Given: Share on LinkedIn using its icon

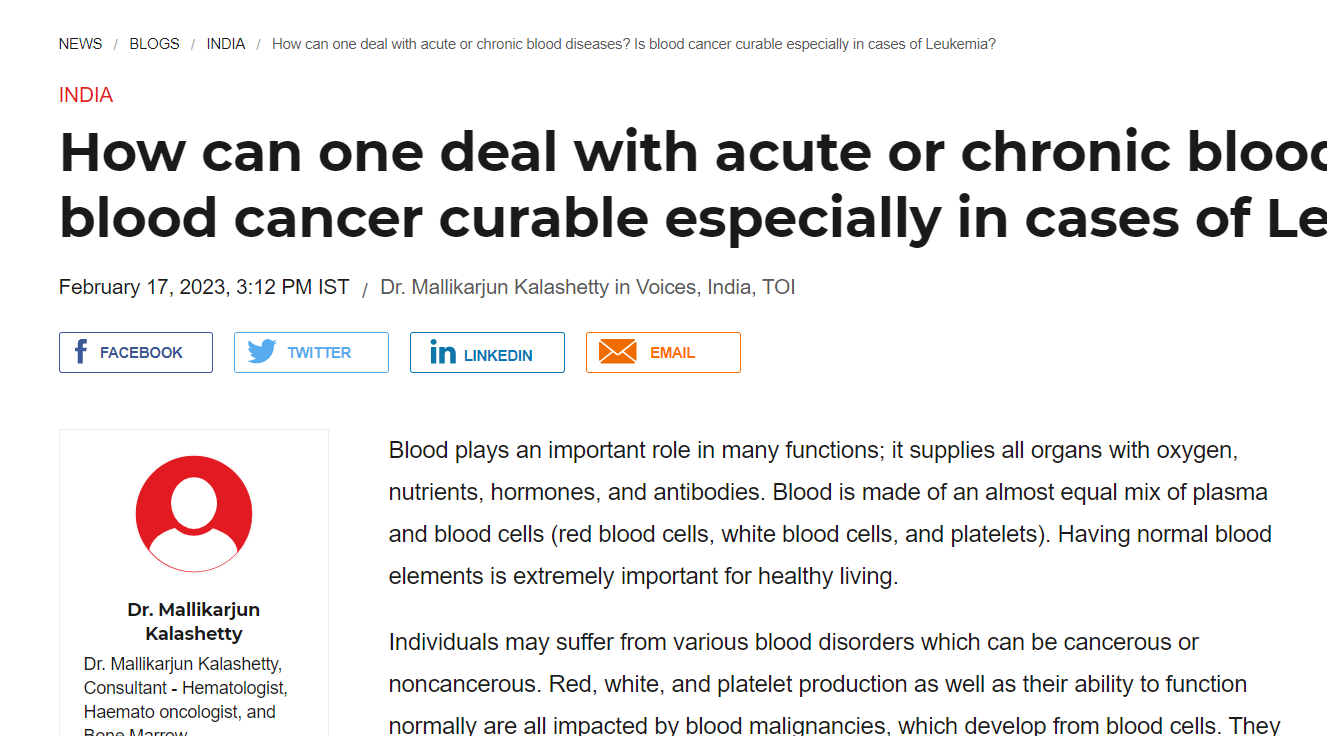Looking at the screenshot, I should (443, 352).
